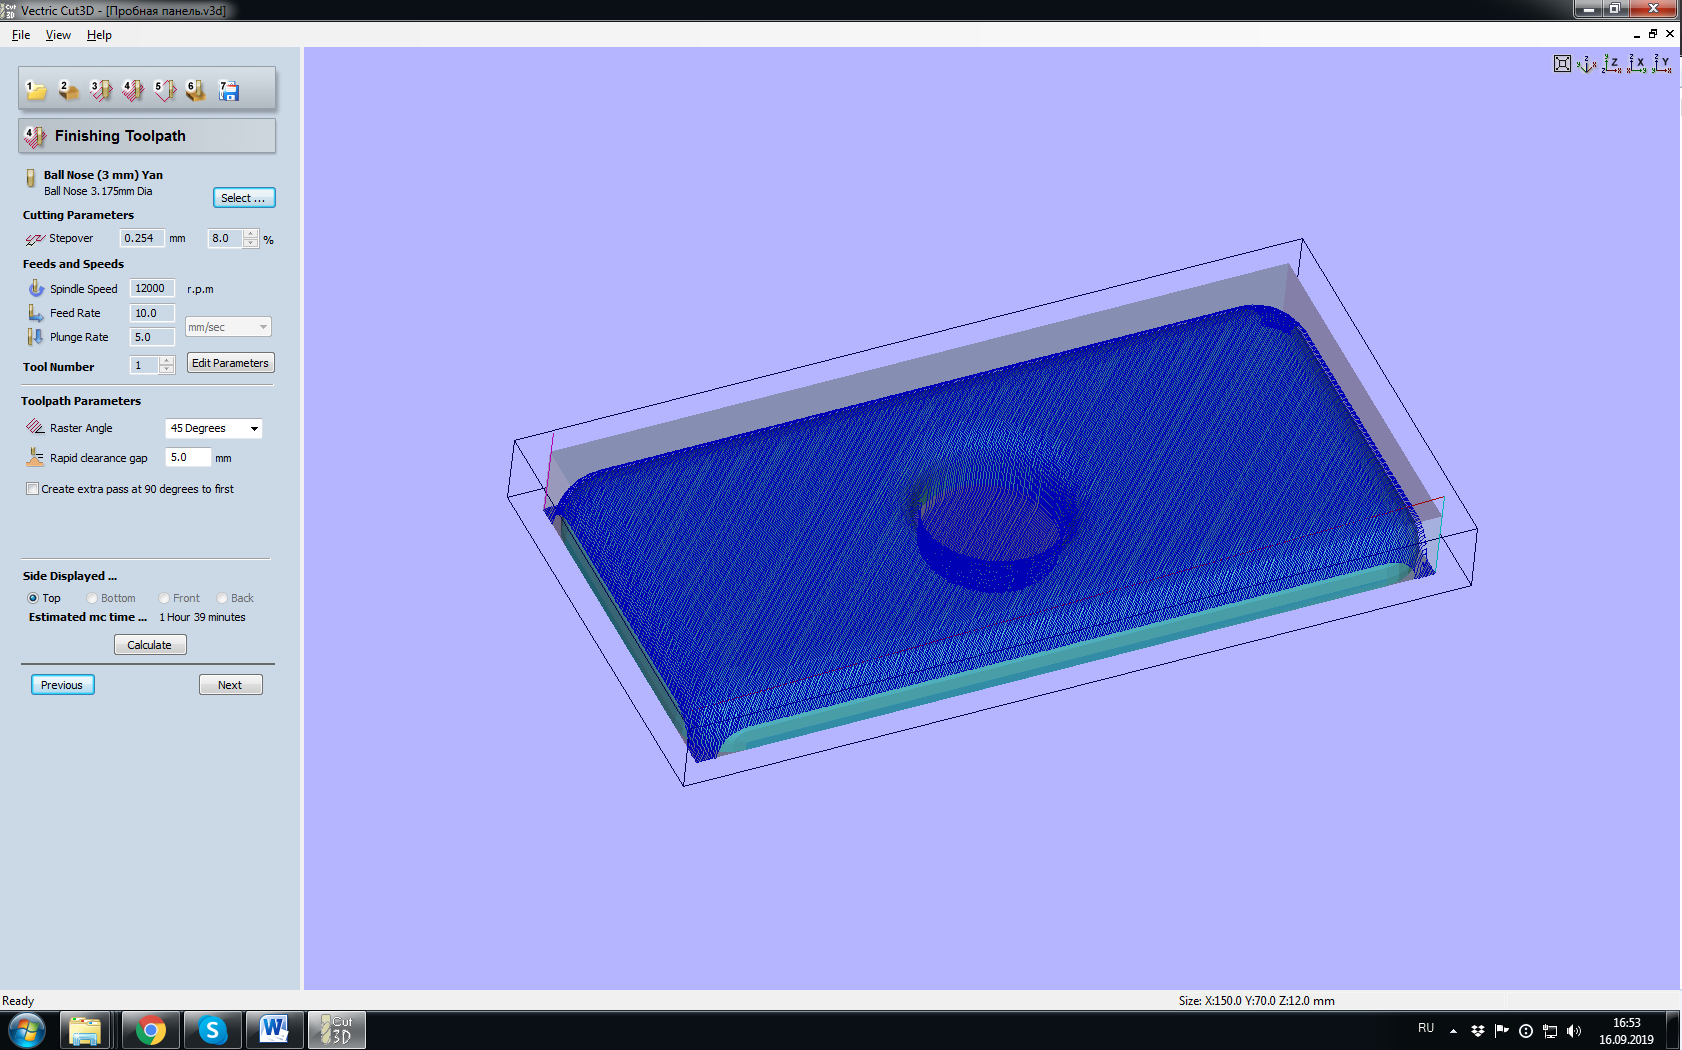
Task: Go to Previous step
Action: (x=62, y=685)
